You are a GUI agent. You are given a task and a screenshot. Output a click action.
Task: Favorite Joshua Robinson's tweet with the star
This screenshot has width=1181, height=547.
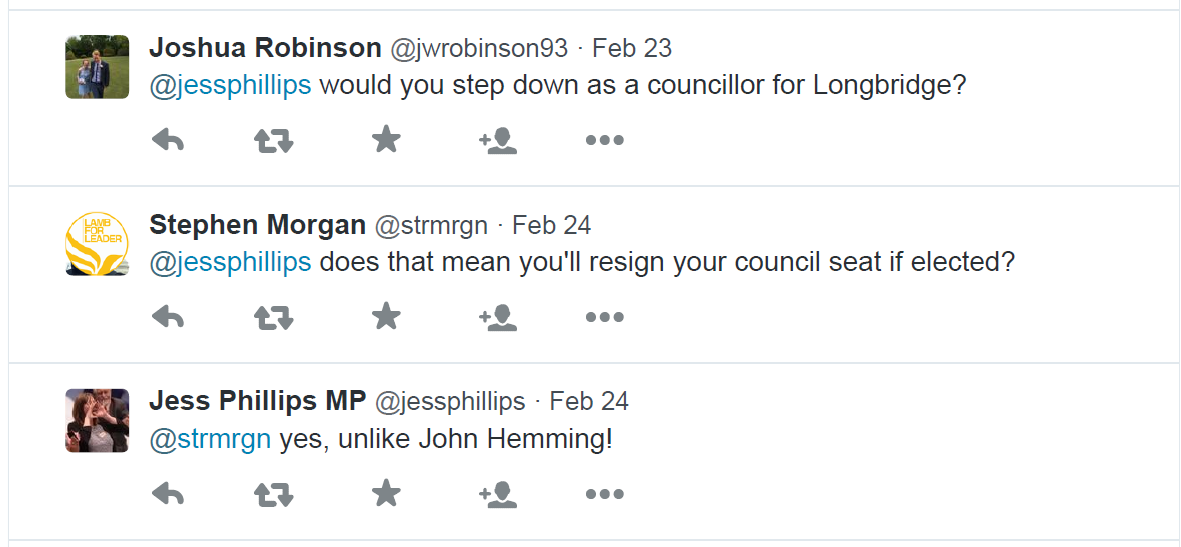[x=386, y=140]
